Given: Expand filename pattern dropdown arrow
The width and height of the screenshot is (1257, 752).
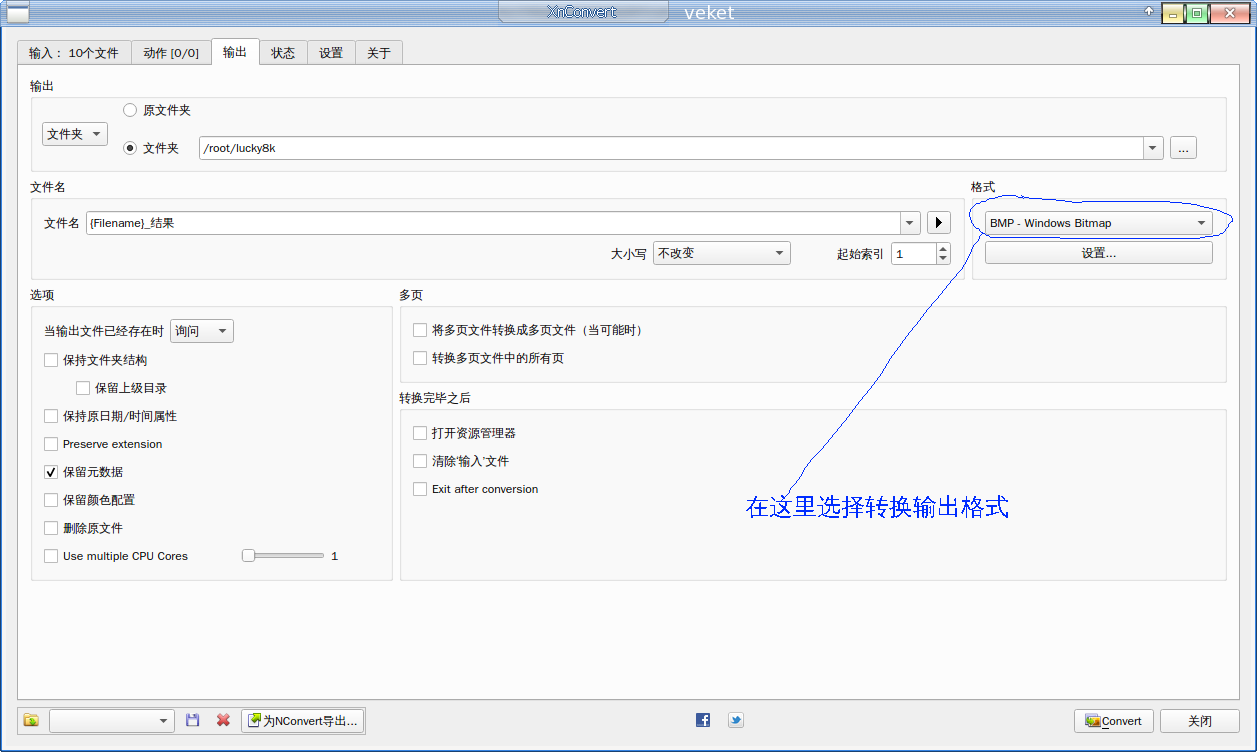Looking at the screenshot, I should (910, 223).
